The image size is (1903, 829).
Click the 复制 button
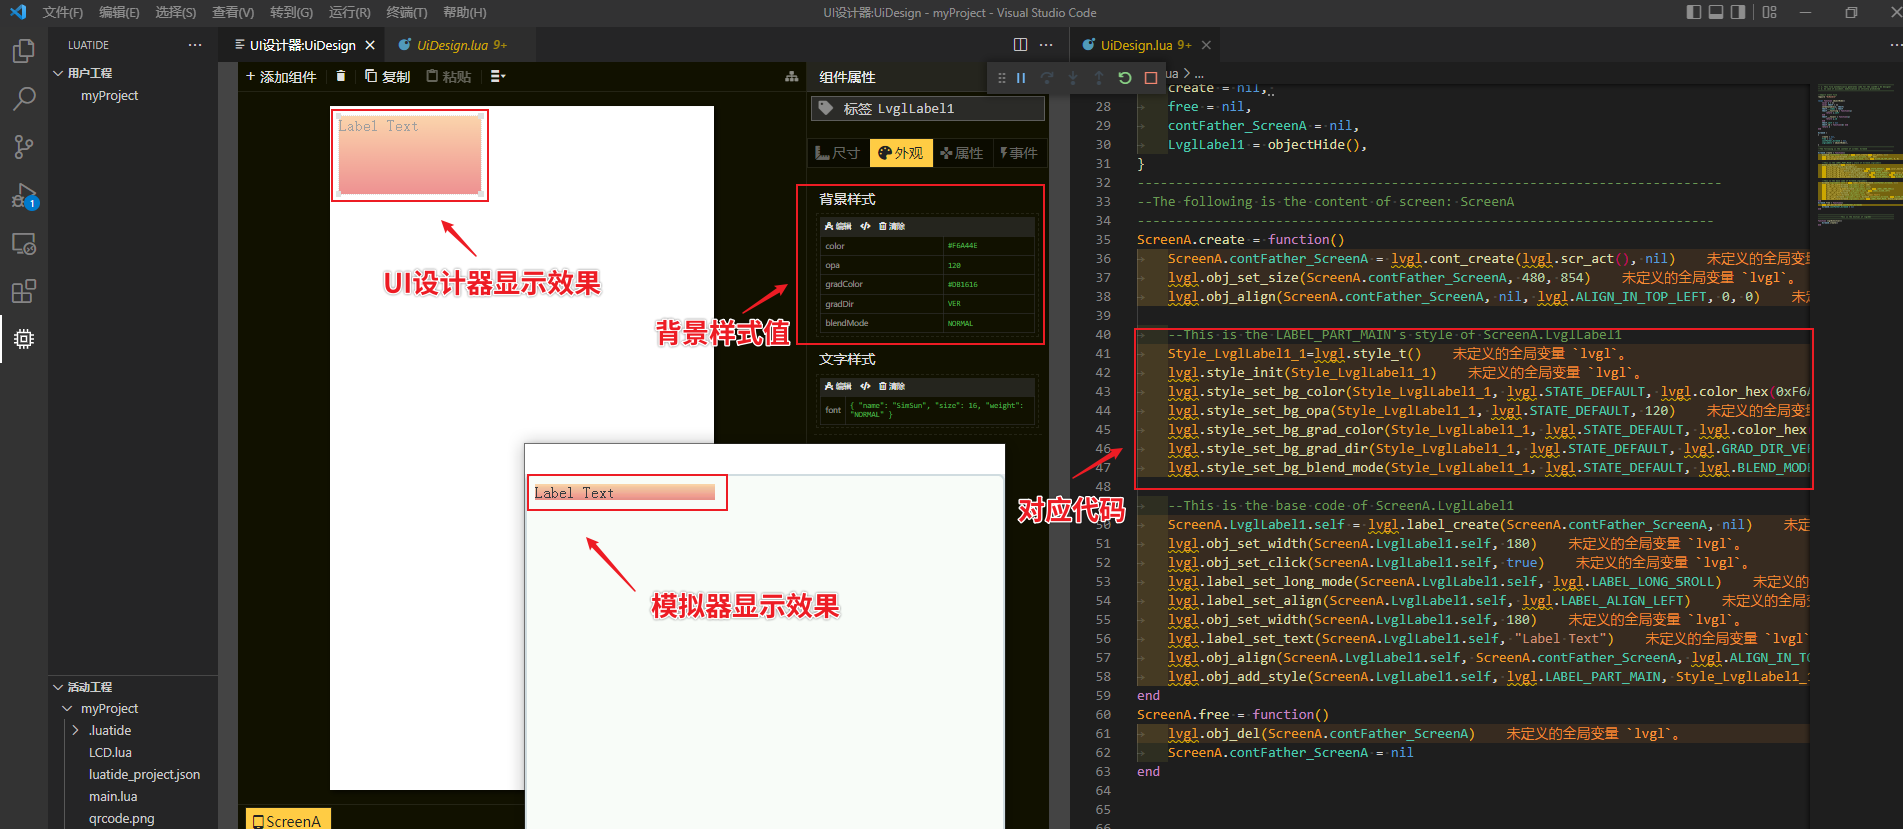(388, 76)
